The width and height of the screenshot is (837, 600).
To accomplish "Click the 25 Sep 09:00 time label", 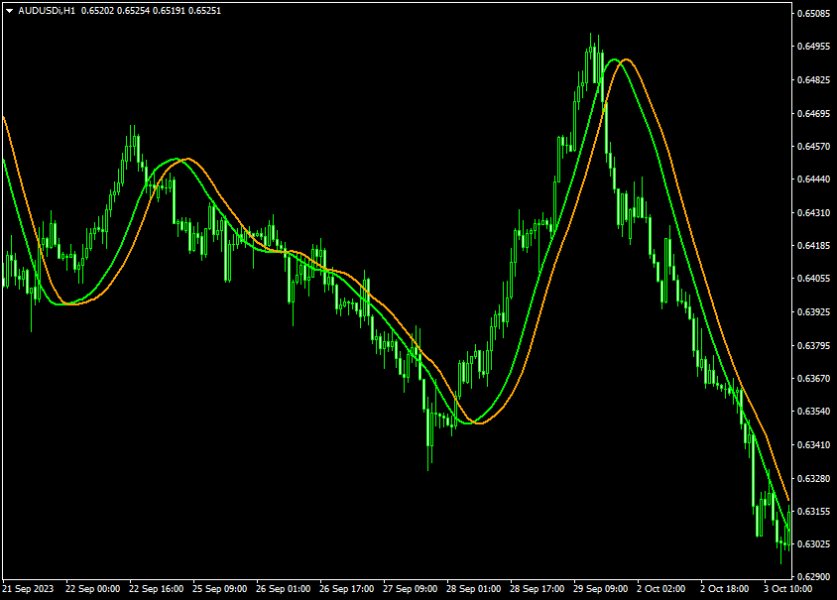I will click(x=219, y=589).
